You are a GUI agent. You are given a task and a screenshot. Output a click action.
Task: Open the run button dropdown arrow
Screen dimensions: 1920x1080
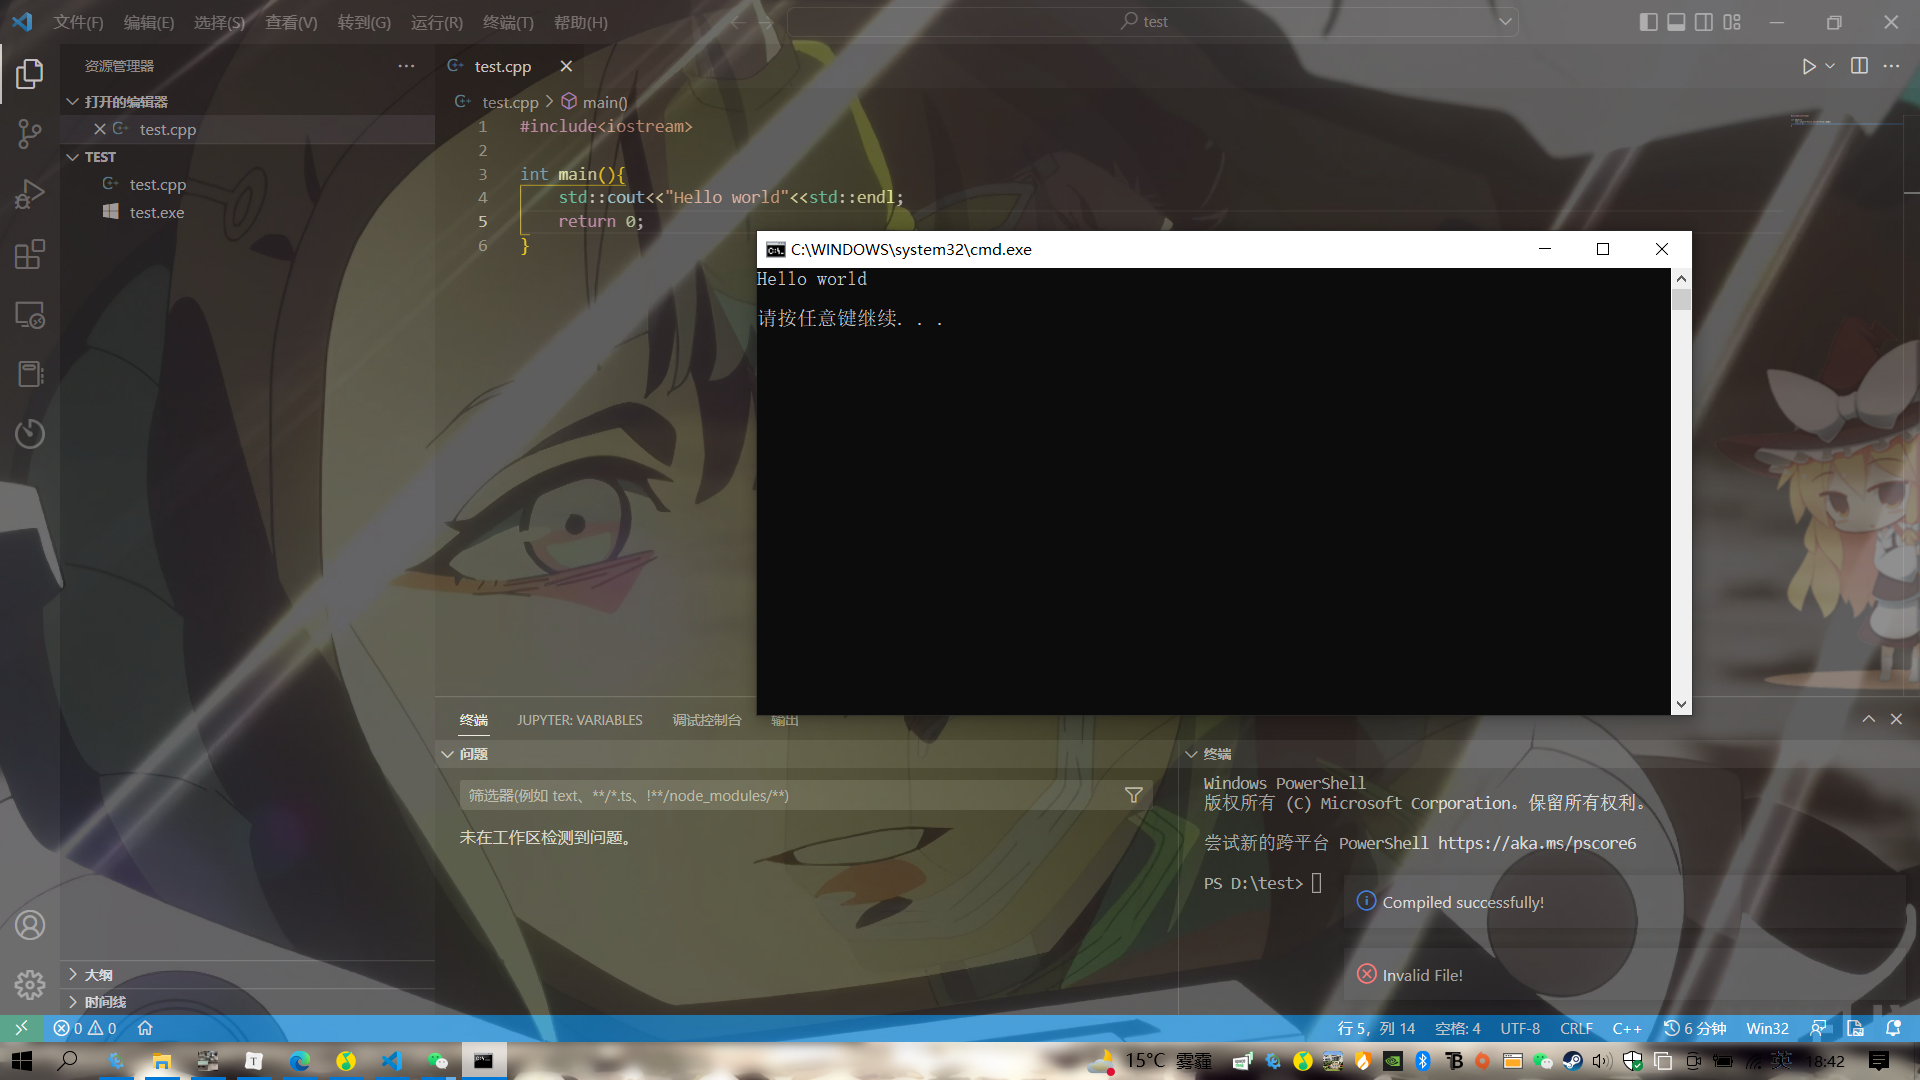[x=1830, y=66]
